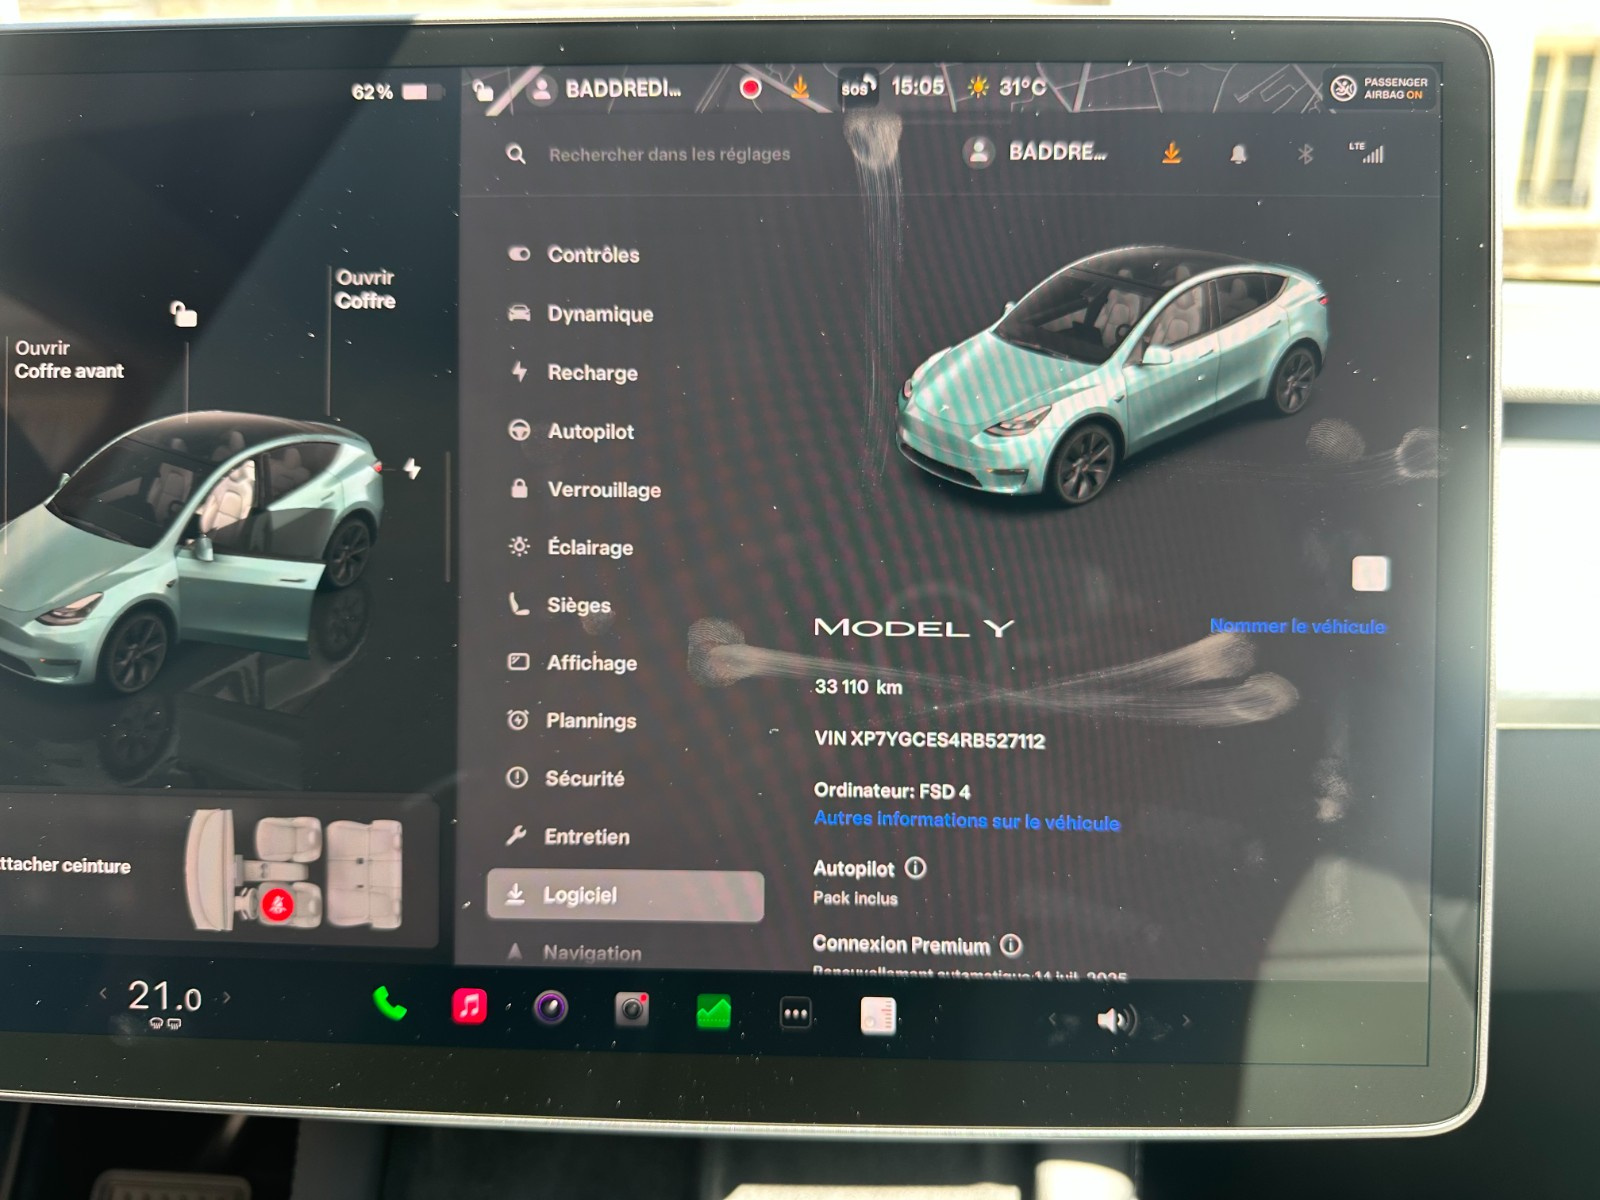Tap the VIN XP7YGCES4RB527112 text
Viewport: 1600px width, 1200px height.
(929, 739)
